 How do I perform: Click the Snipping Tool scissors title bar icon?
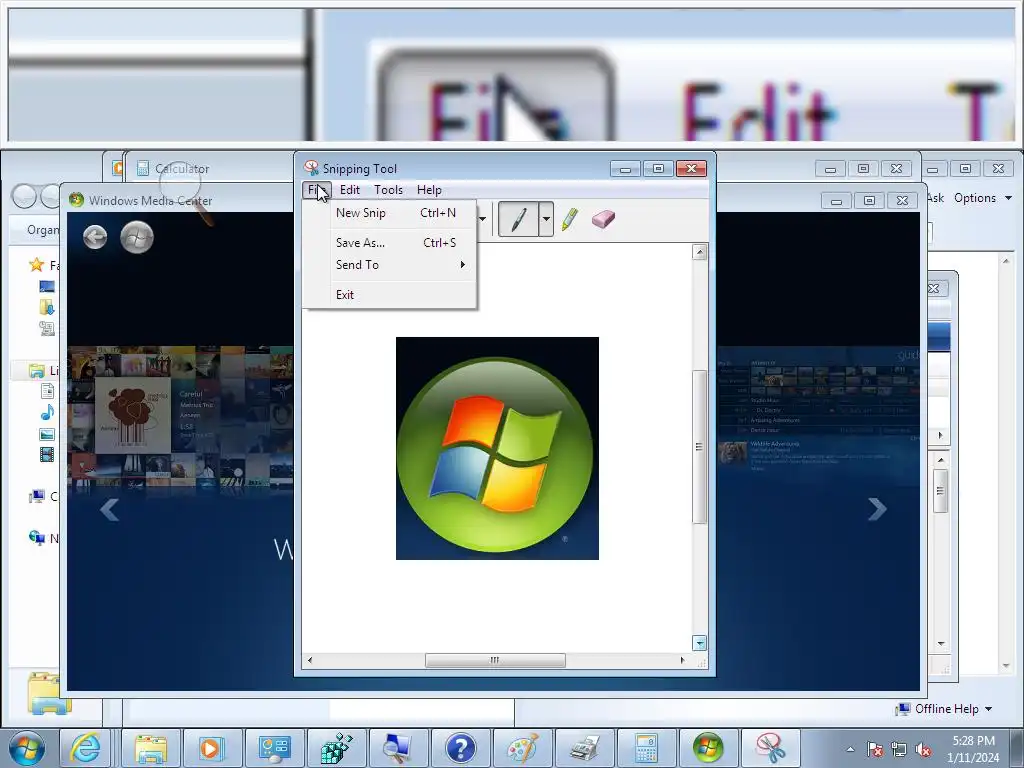point(312,168)
